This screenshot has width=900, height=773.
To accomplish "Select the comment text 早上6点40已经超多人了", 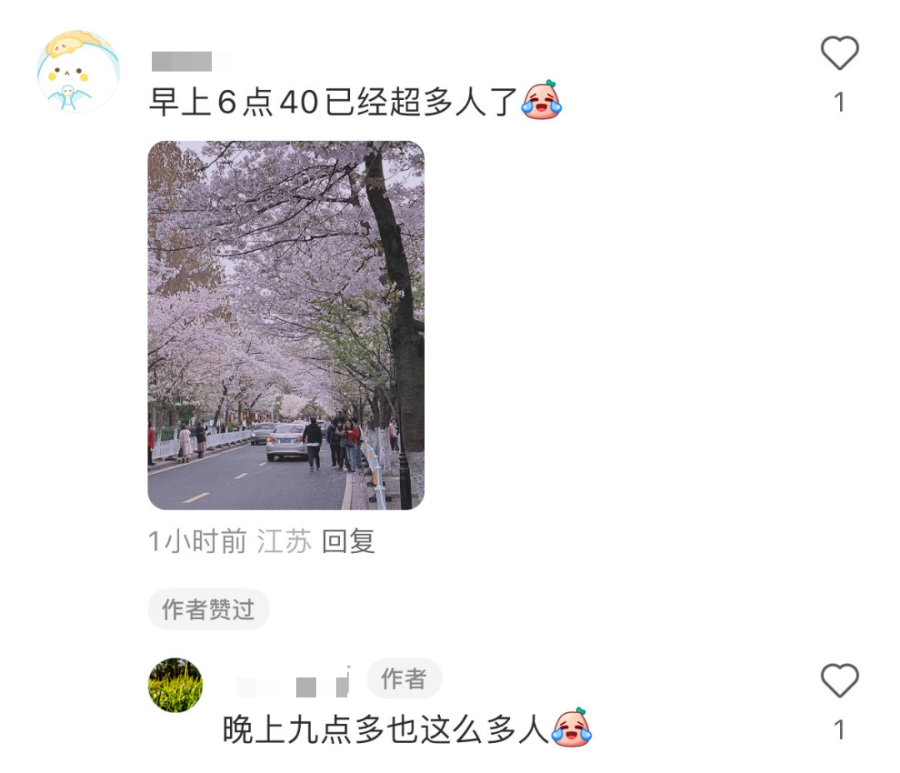I will tap(334, 102).
